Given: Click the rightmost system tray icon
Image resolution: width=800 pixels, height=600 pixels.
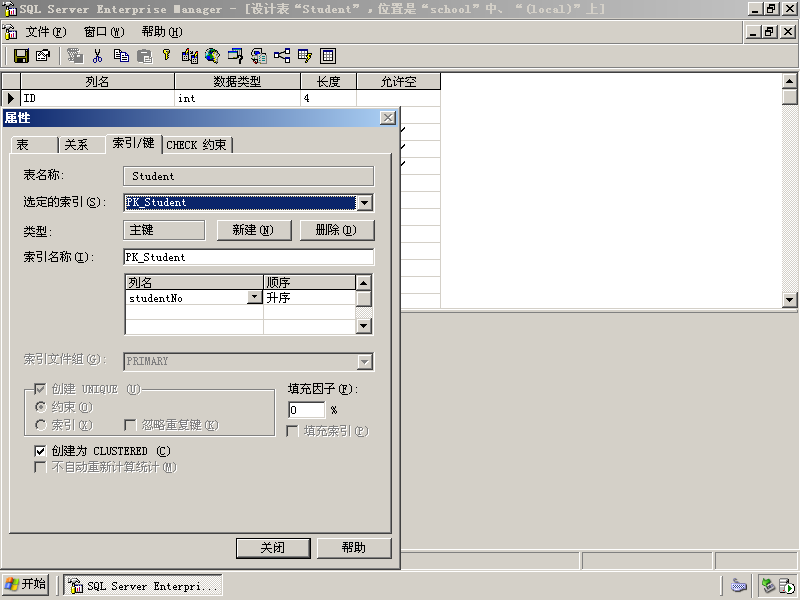Looking at the screenshot, I should tap(786, 585).
